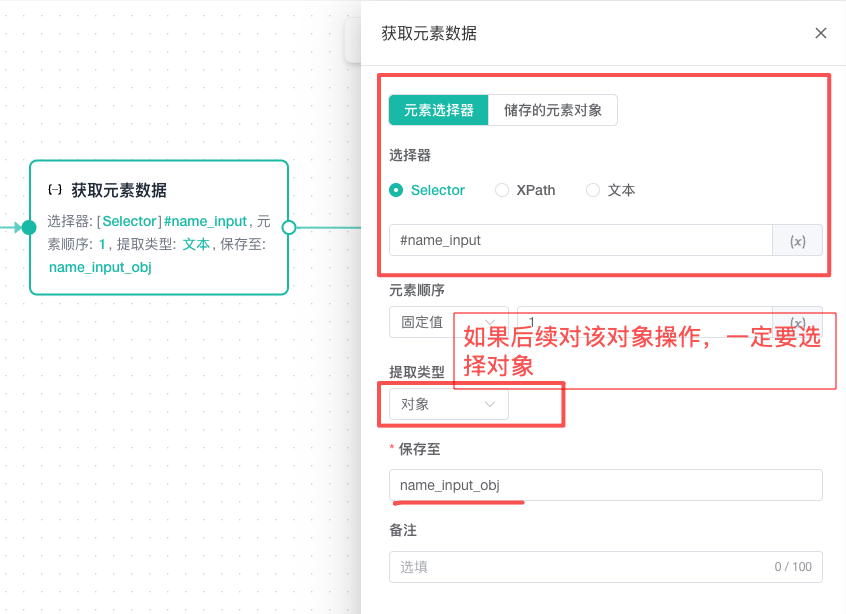846x614 pixels.
Task: Switch to the 元素选择器 tab
Action: [x=439, y=110]
